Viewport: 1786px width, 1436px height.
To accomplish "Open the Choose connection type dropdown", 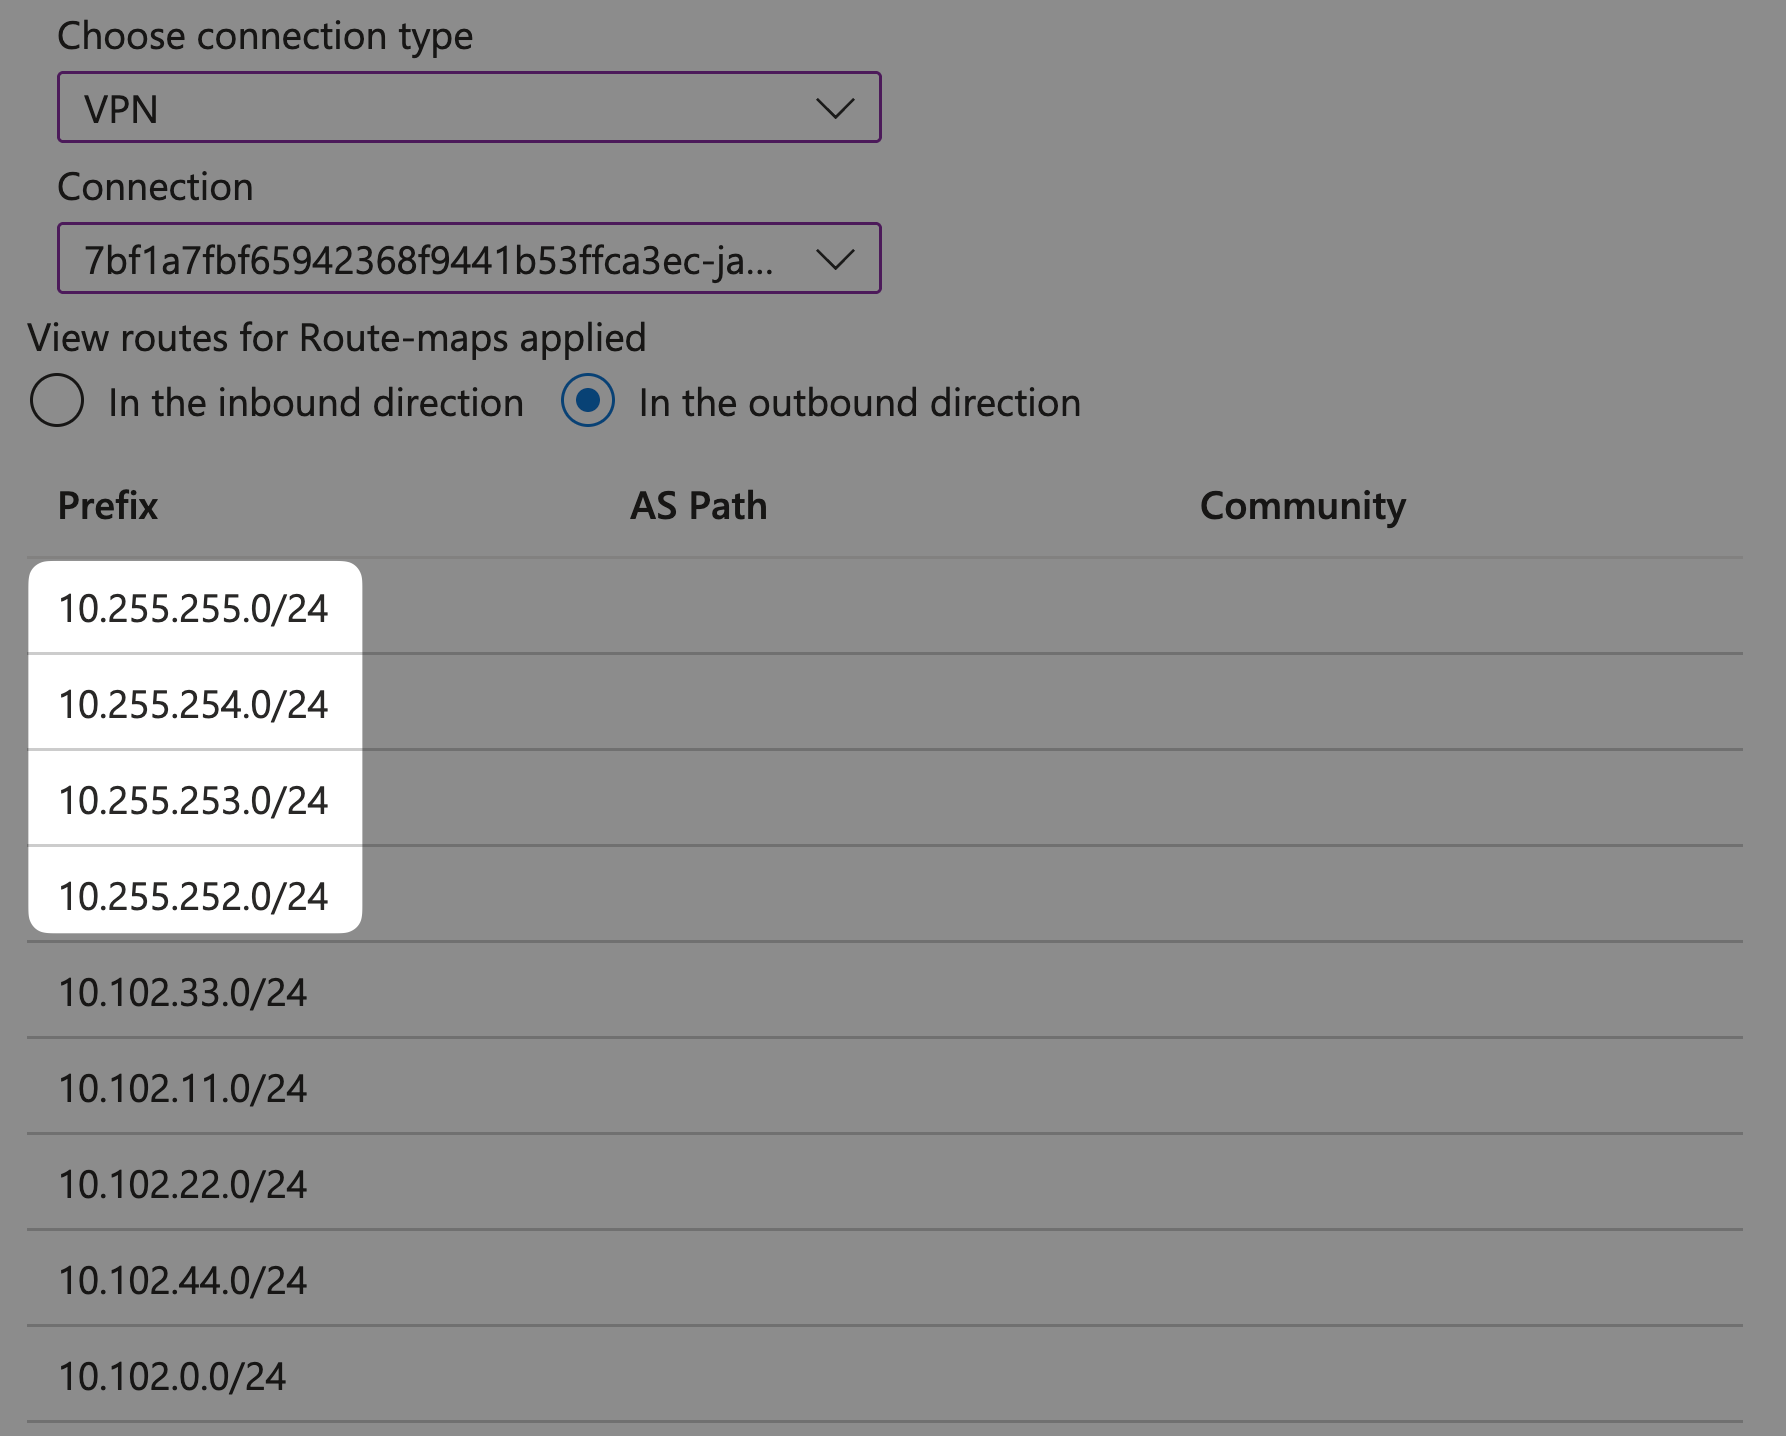I will tap(469, 107).
